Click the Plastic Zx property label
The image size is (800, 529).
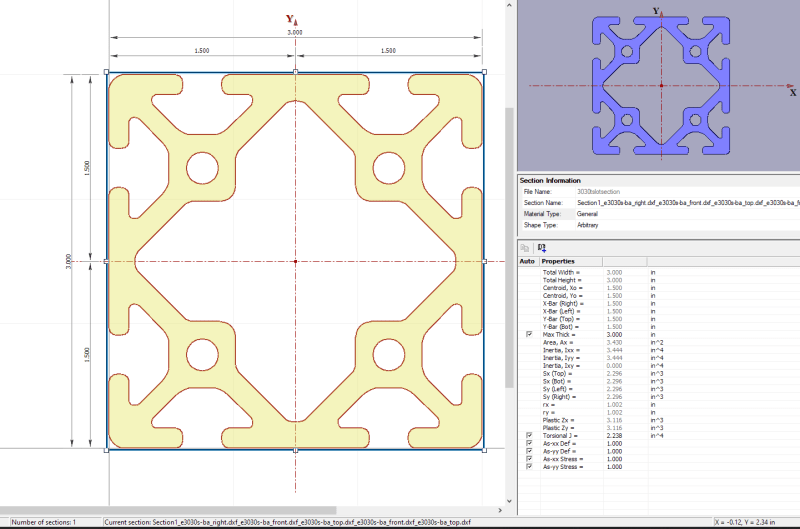coord(559,420)
